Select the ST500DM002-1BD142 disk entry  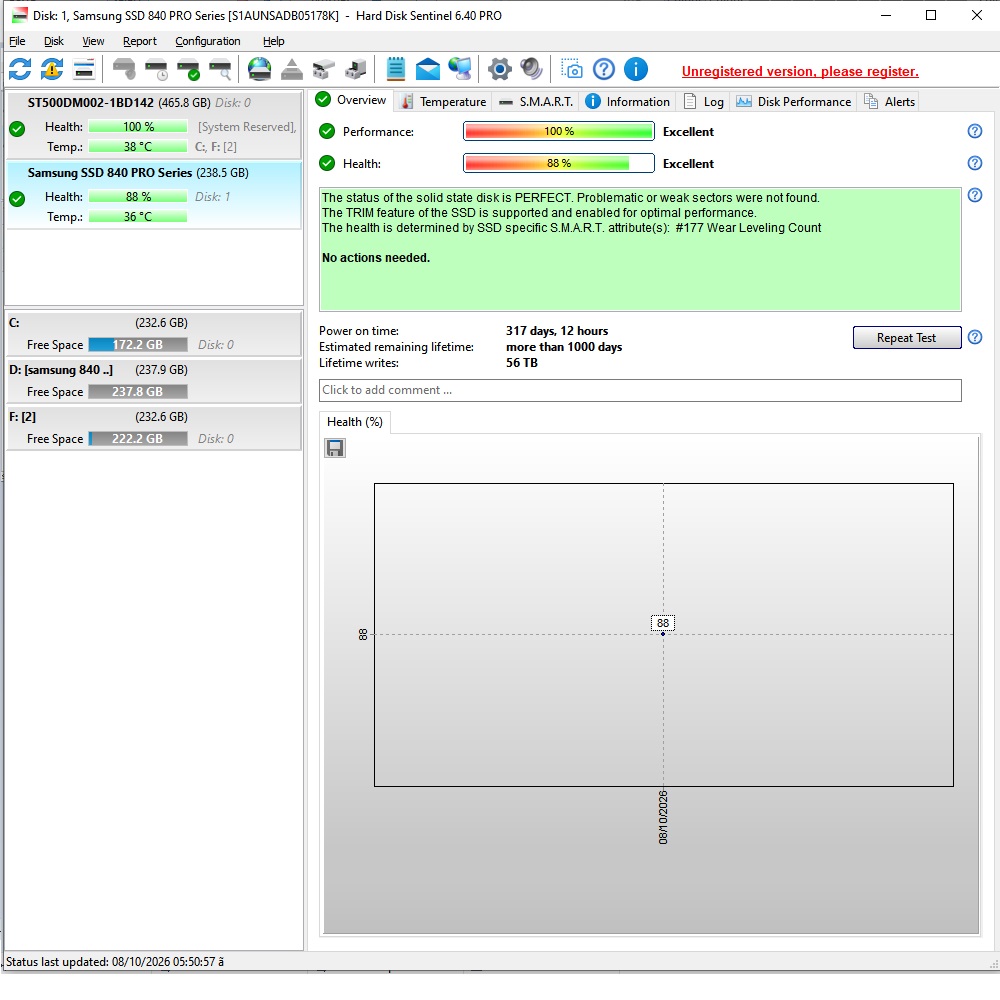154,125
